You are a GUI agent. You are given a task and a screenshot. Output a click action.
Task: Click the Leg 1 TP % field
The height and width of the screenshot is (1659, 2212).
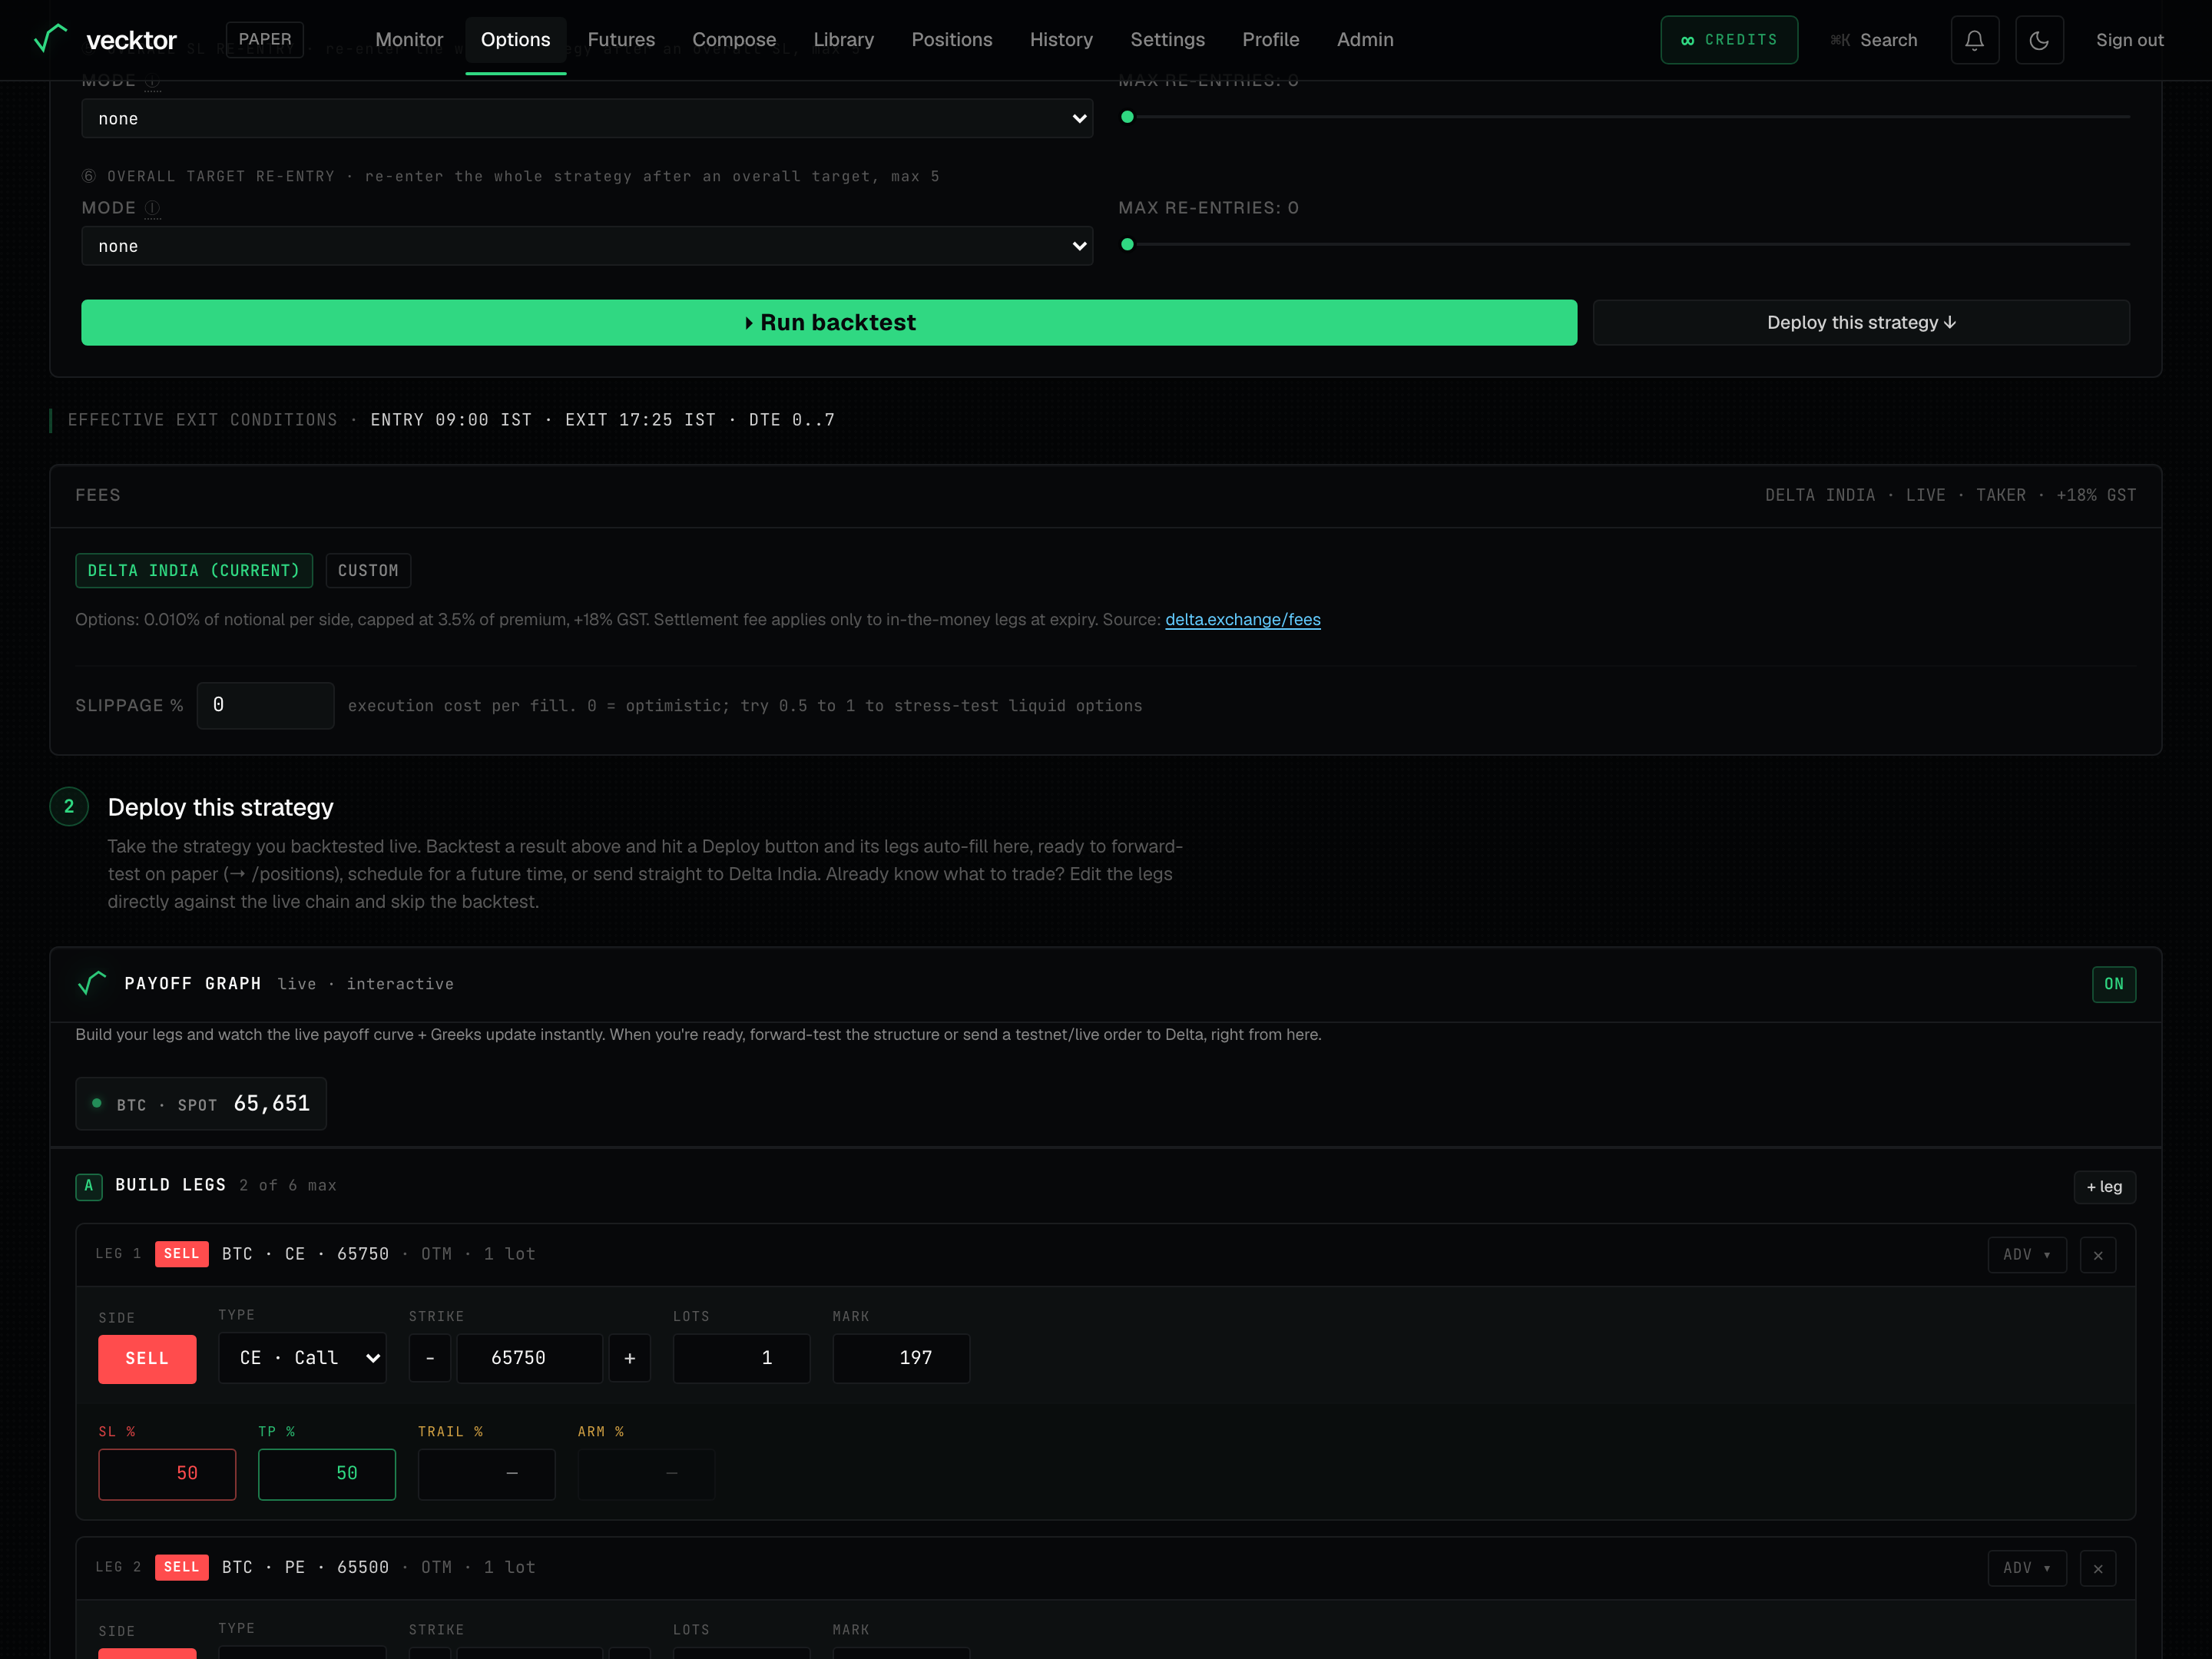pyautogui.click(x=327, y=1474)
